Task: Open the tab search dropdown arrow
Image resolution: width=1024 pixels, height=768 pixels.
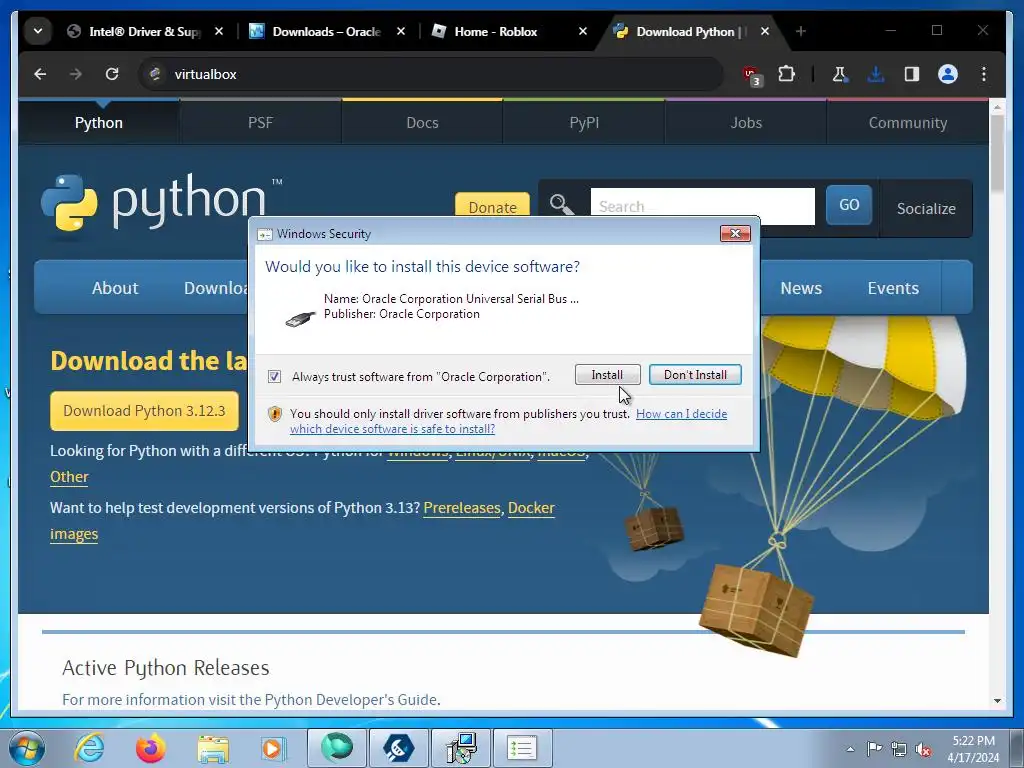Action: [38, 31]
